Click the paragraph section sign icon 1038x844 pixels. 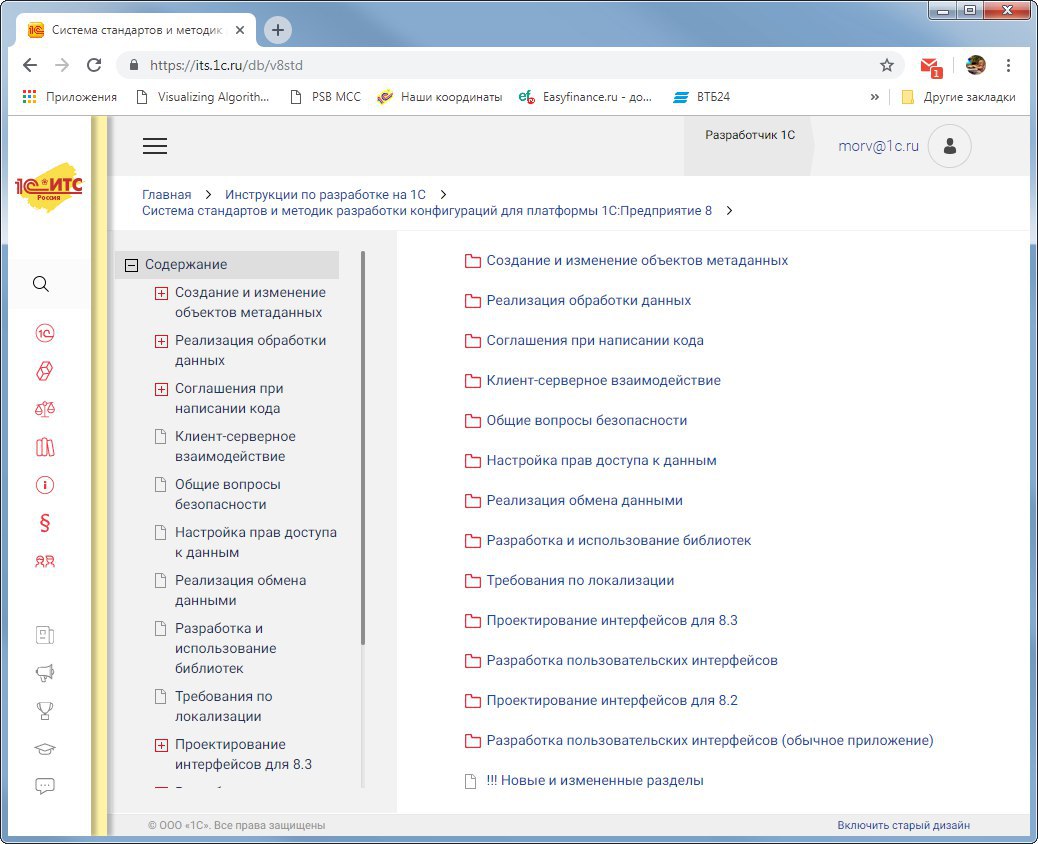(x=44, y=523)
